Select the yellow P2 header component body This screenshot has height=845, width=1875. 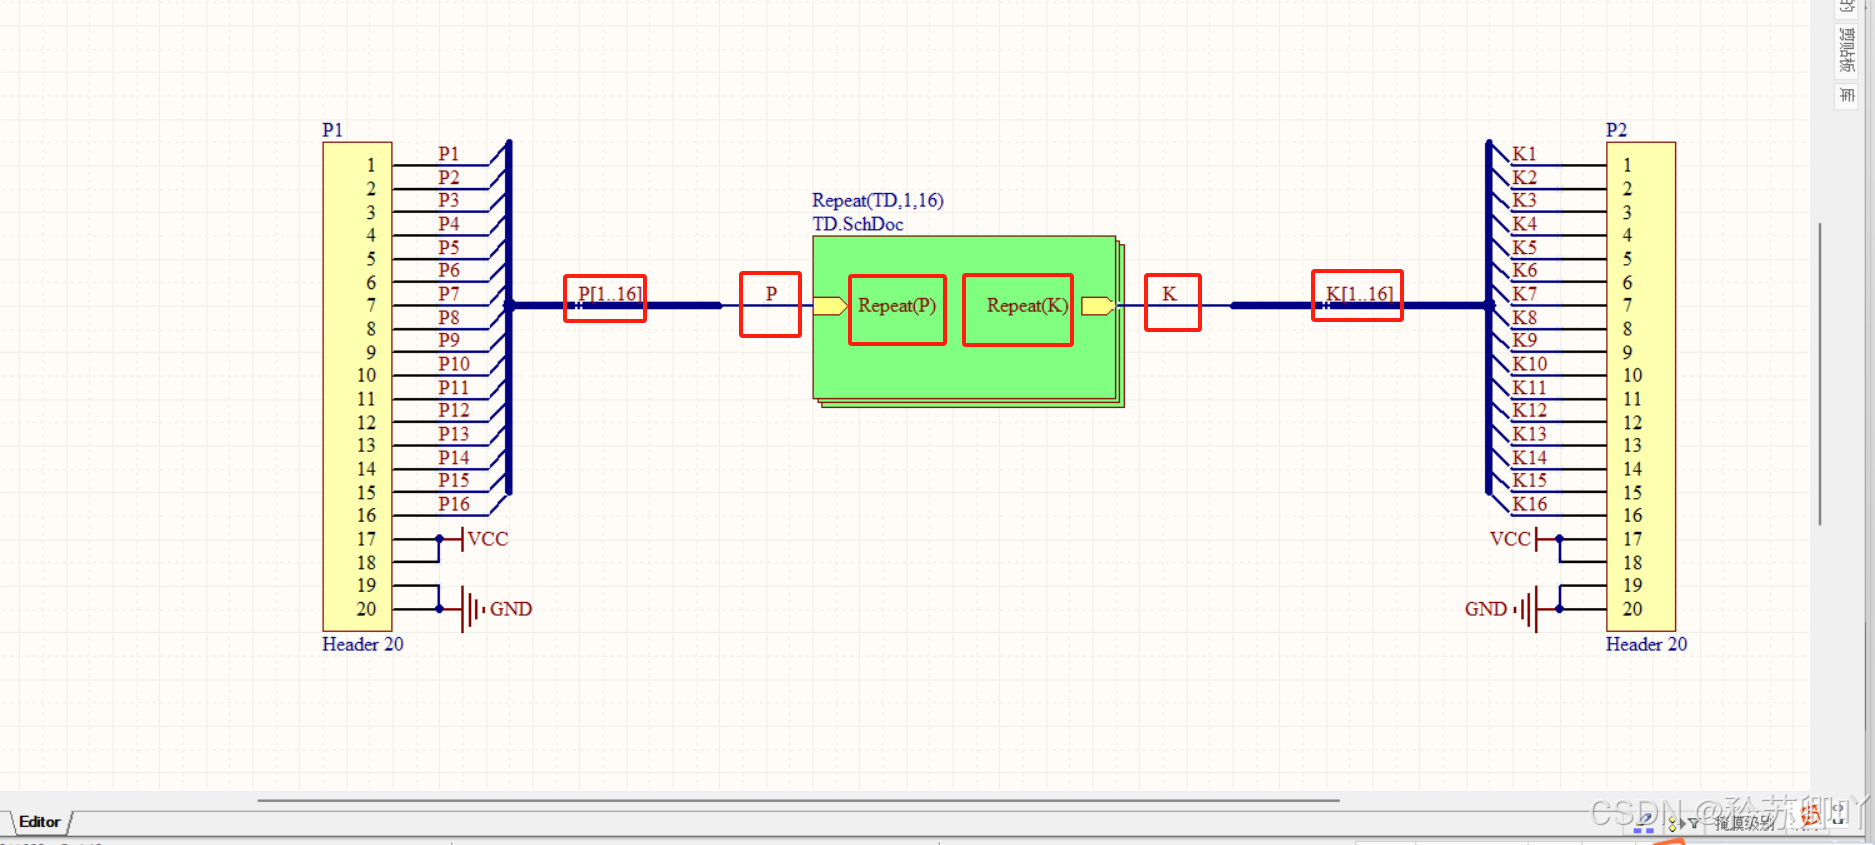[x=1641, y=386]
